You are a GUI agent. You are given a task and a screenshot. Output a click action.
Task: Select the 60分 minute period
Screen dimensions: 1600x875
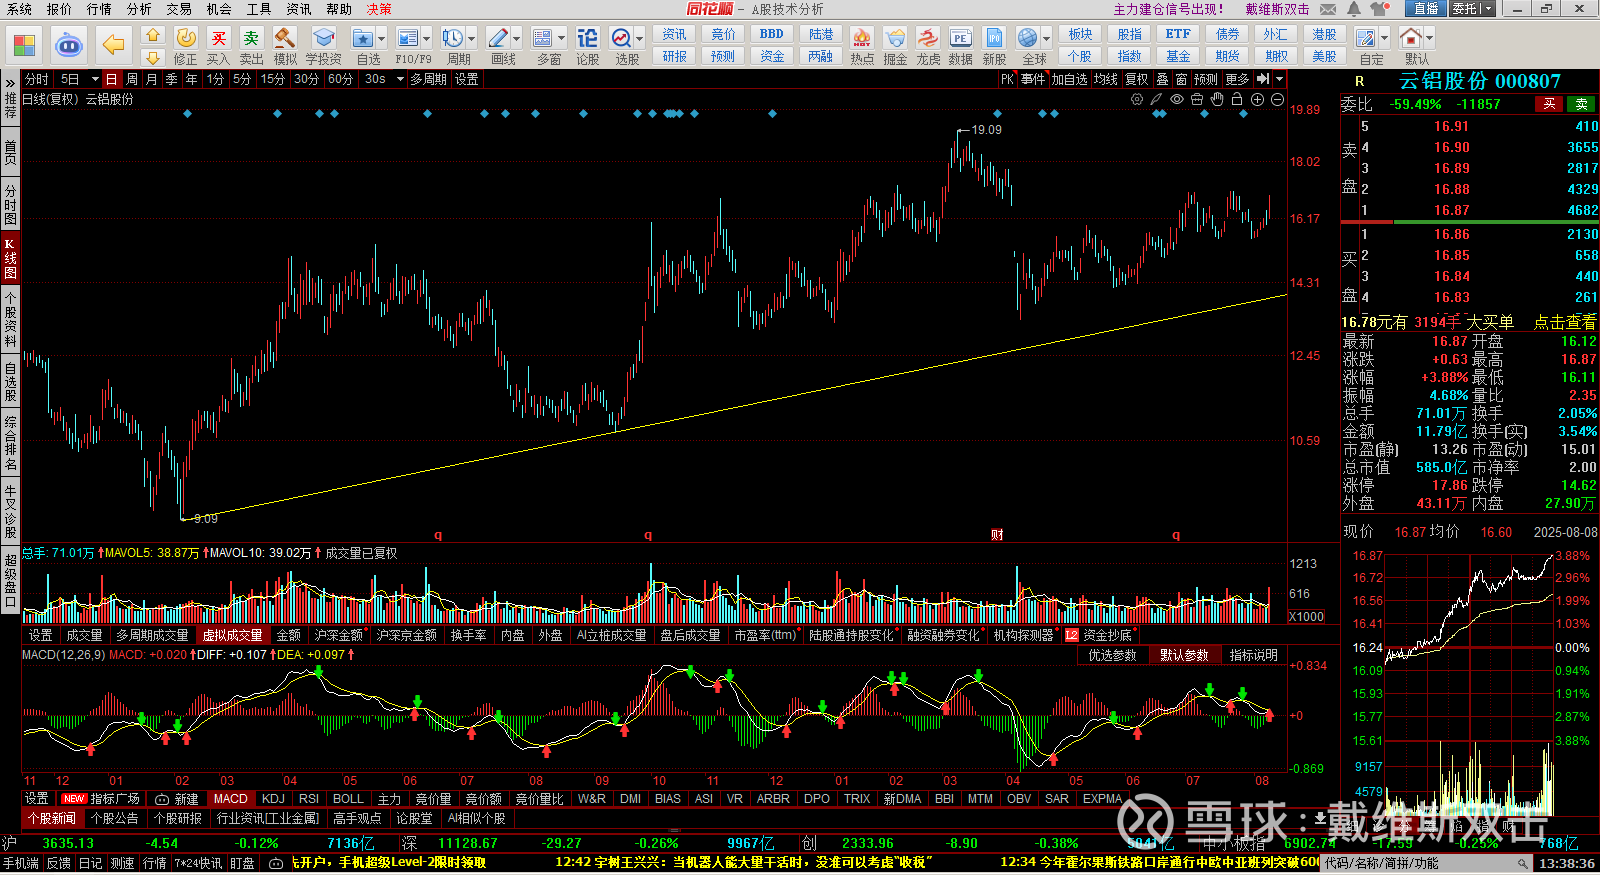[340, 79]
